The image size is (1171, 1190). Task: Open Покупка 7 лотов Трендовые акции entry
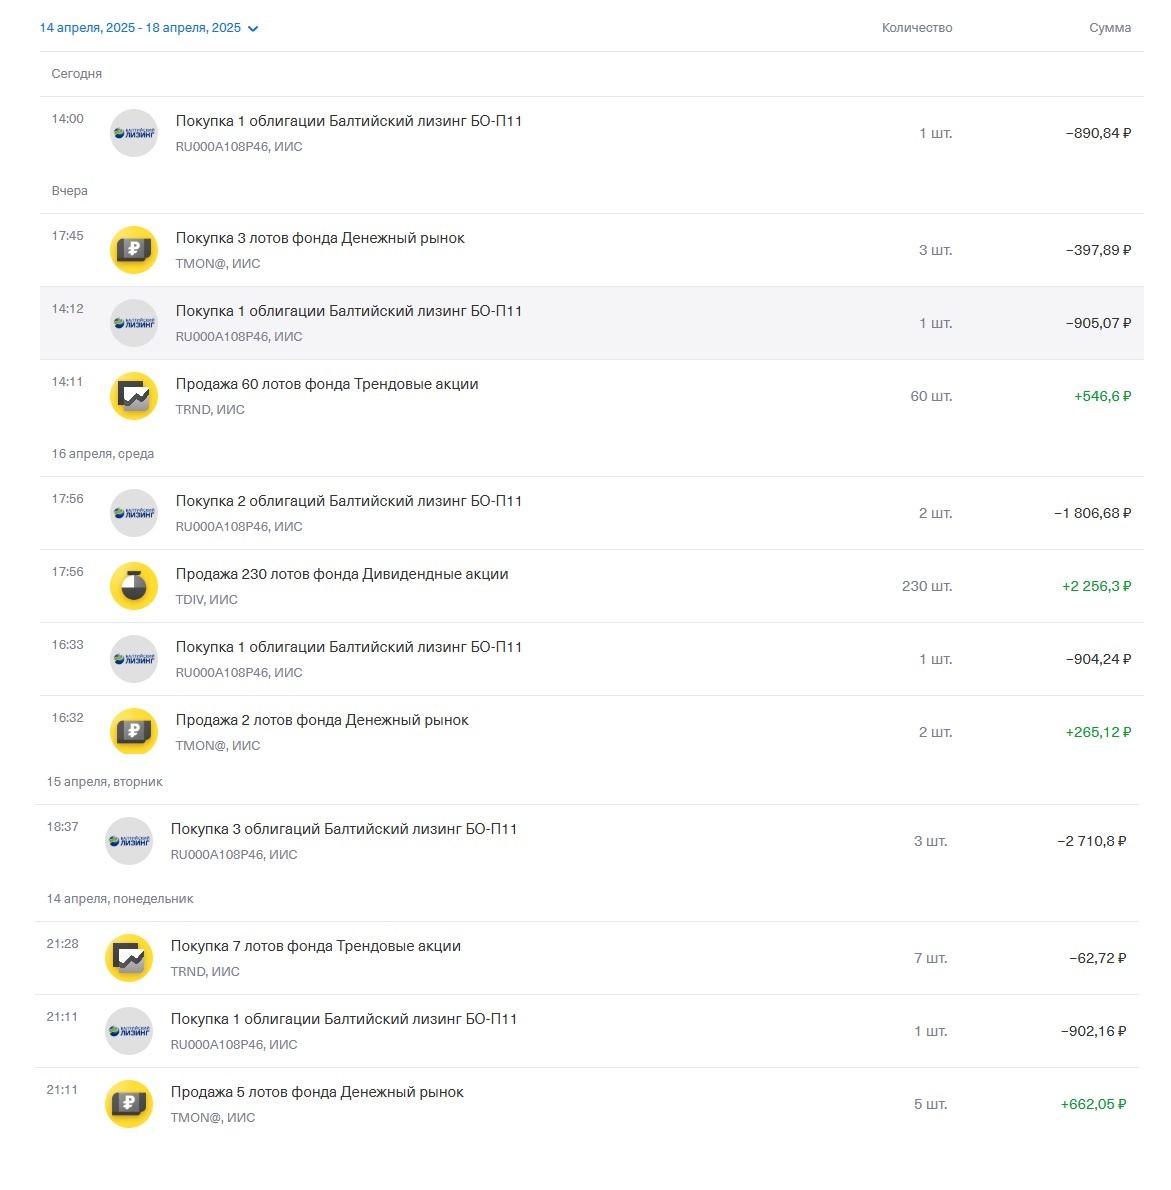click(x=587, y=958)
